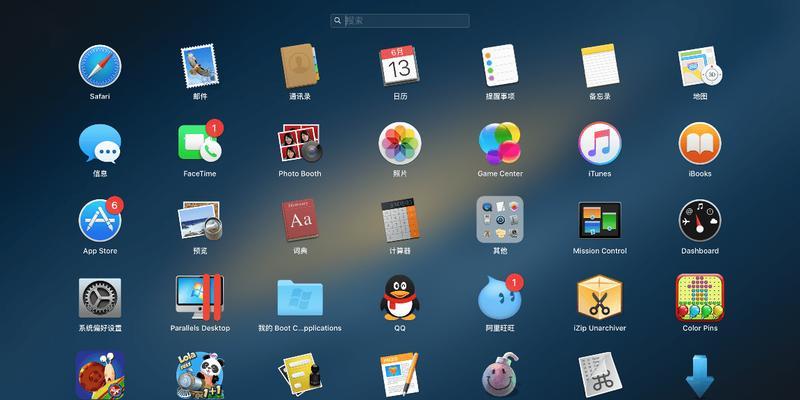The height and width of the screenshot is (400, 800).
Task: Open the 我的 Boot Camp applications folder
Action: tap(300, 297)
